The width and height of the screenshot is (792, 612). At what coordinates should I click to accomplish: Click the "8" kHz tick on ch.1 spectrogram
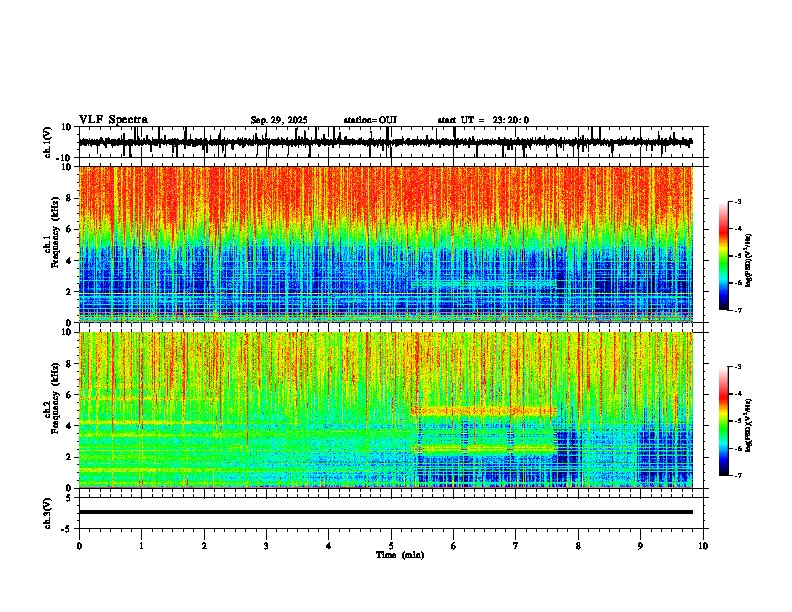(70, 198)
